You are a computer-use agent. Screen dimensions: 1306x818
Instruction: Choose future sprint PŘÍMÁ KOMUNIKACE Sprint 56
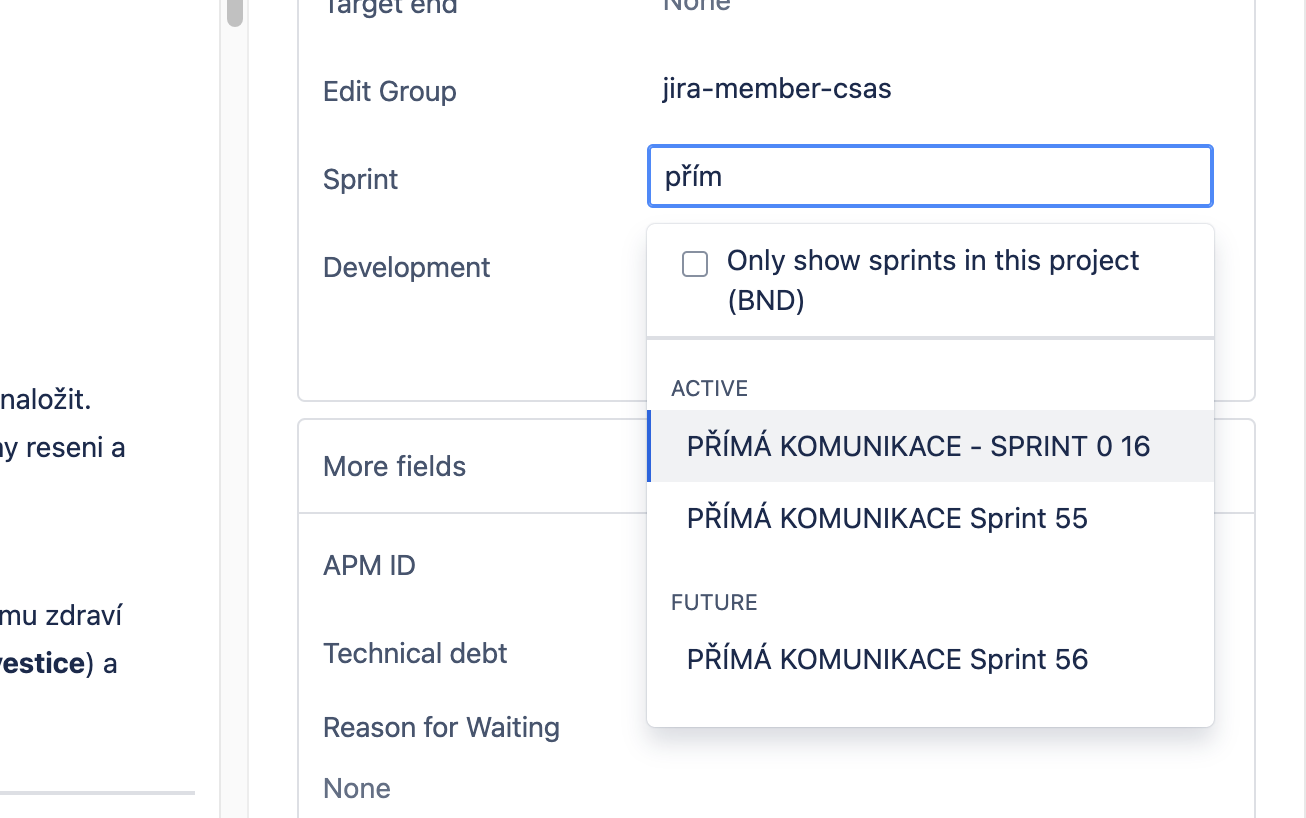(x=889, y=659)
